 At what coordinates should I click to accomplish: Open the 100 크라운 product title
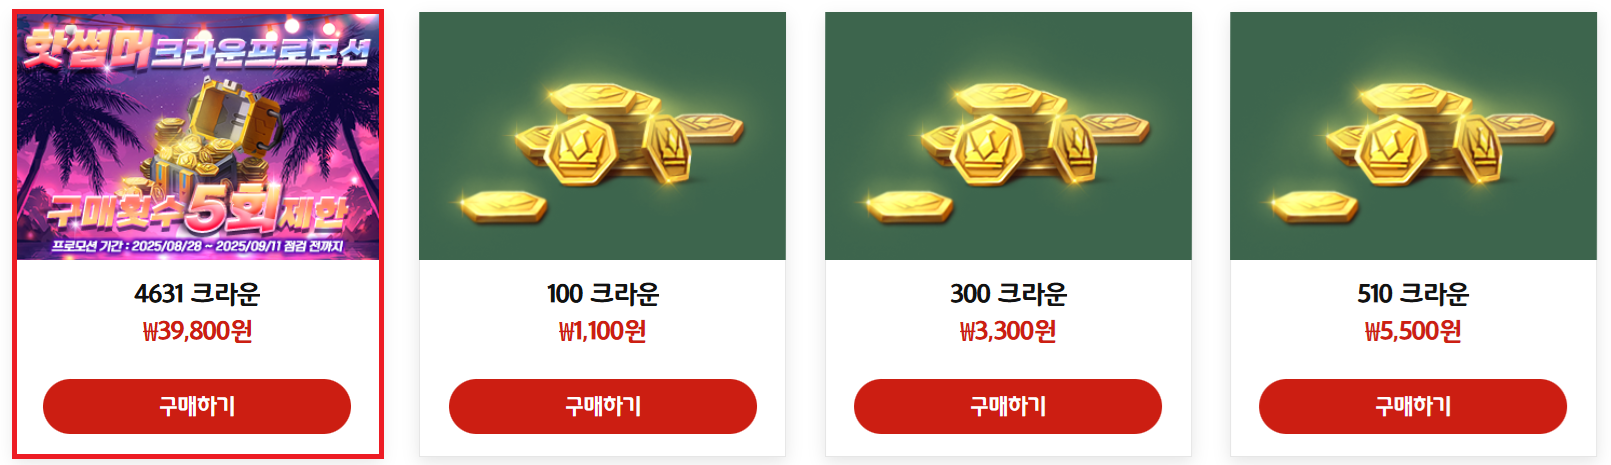point(603,294)
